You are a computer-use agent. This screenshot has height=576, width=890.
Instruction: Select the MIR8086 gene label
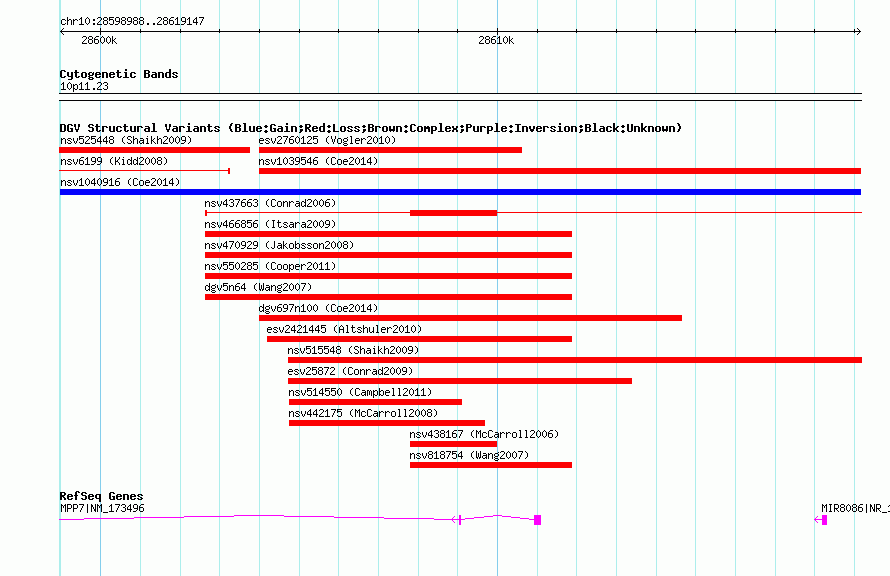(x=854, y=508)
